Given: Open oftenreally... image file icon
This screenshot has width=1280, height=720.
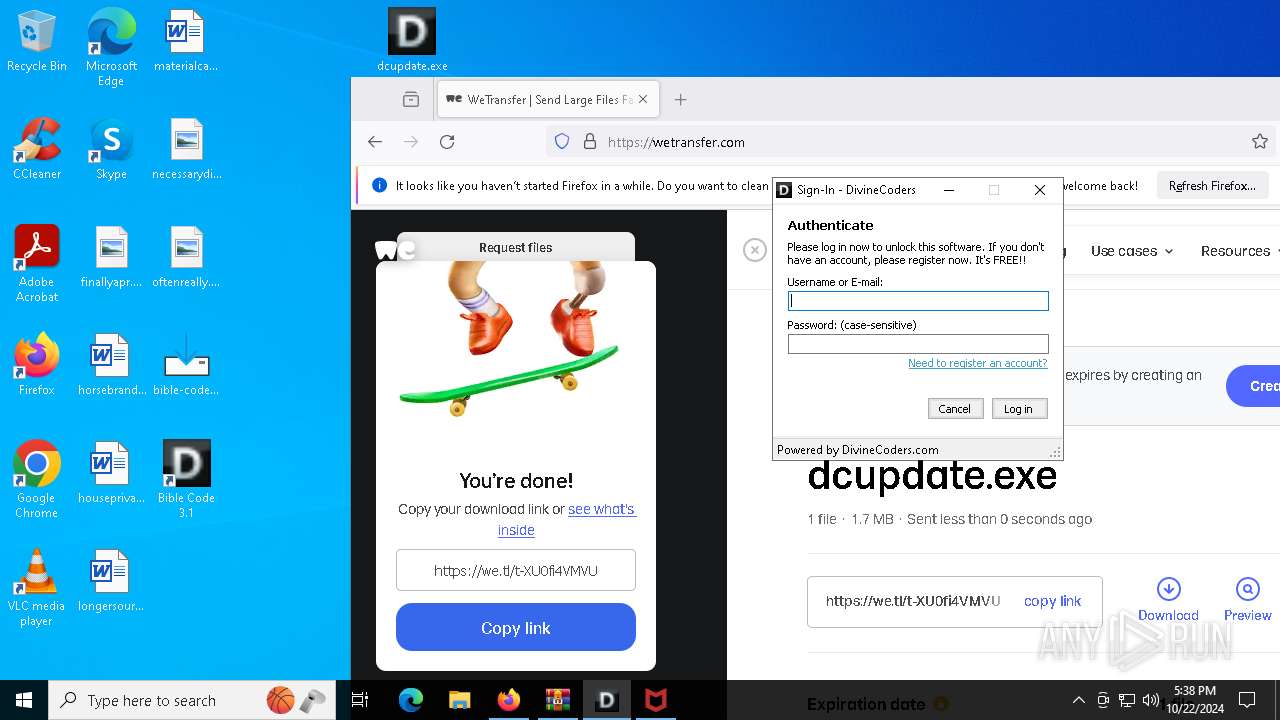Looking at the screenshot, I should (x=186, y=257).
